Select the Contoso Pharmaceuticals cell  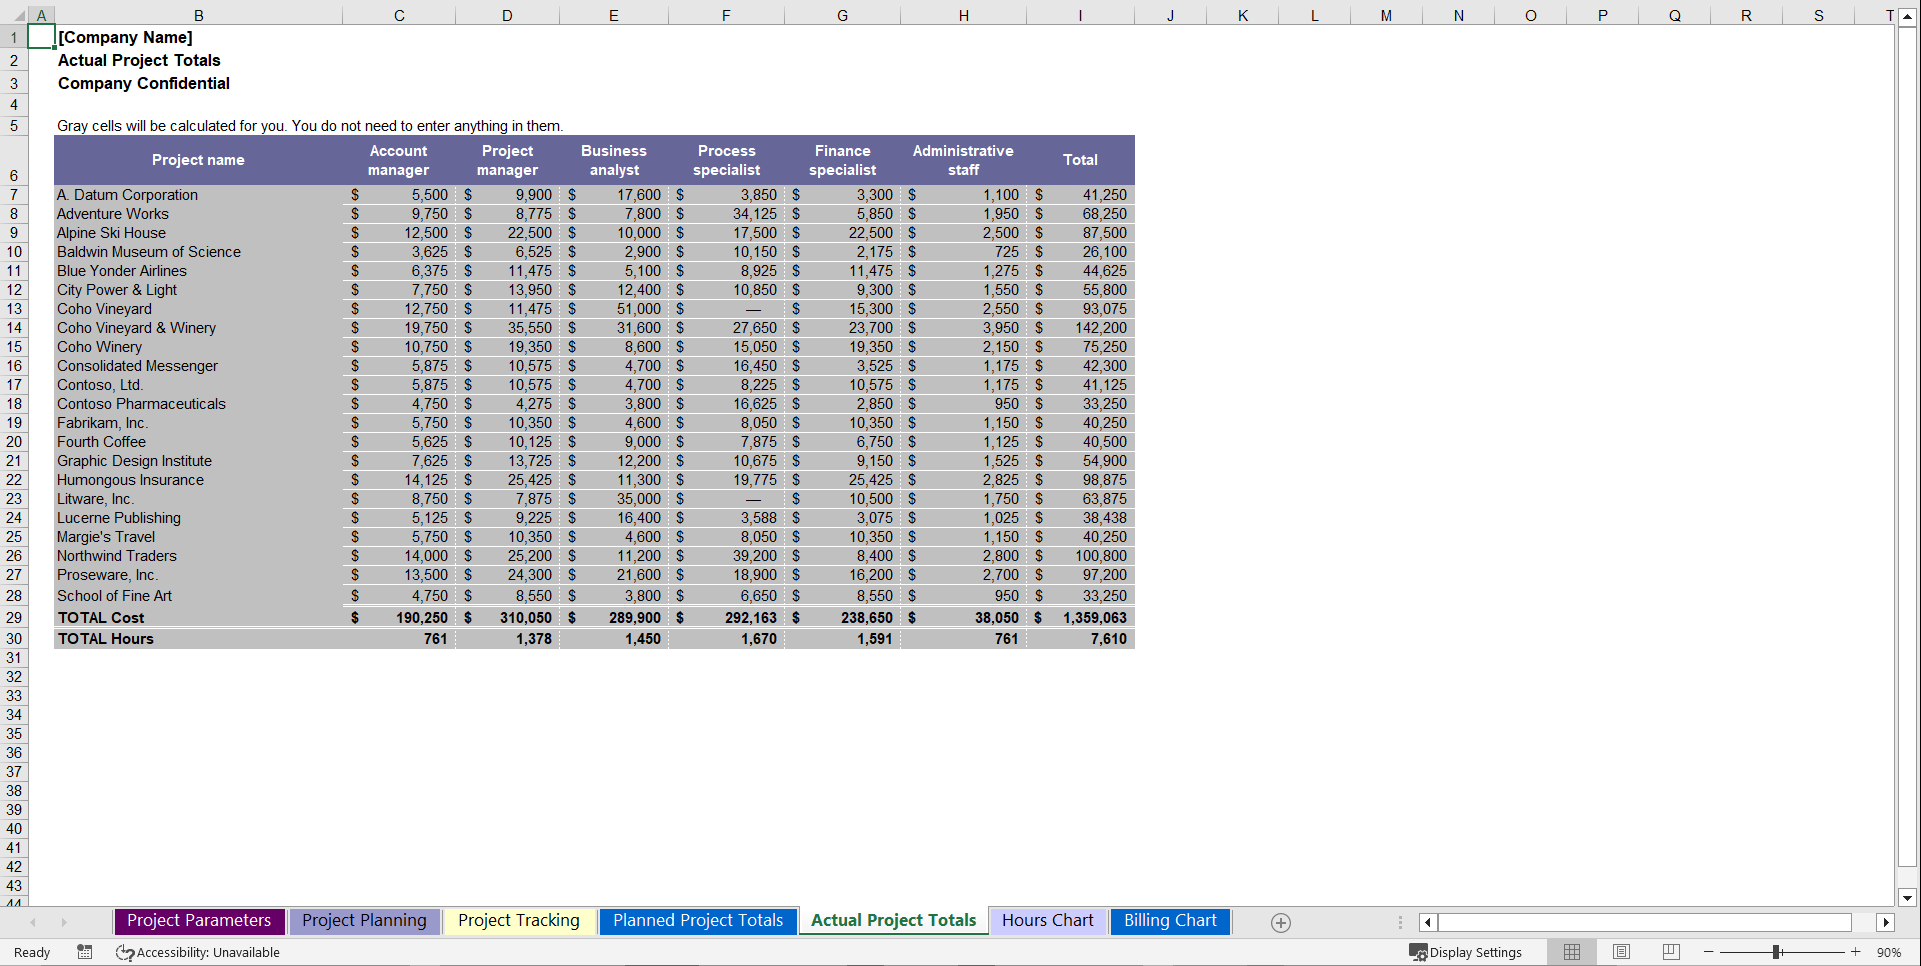(198, 404)
